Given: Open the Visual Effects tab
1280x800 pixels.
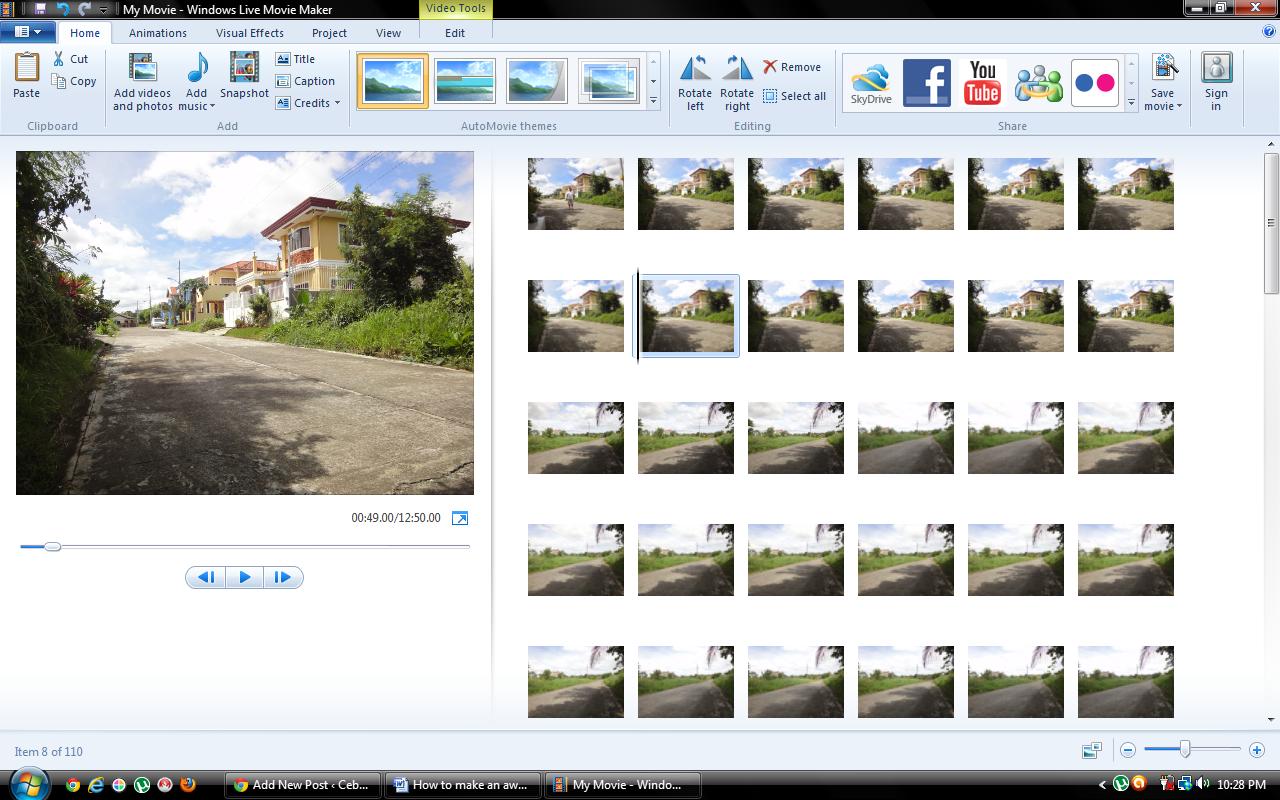Looking at the screenshot, I should [x=250, y=33].
